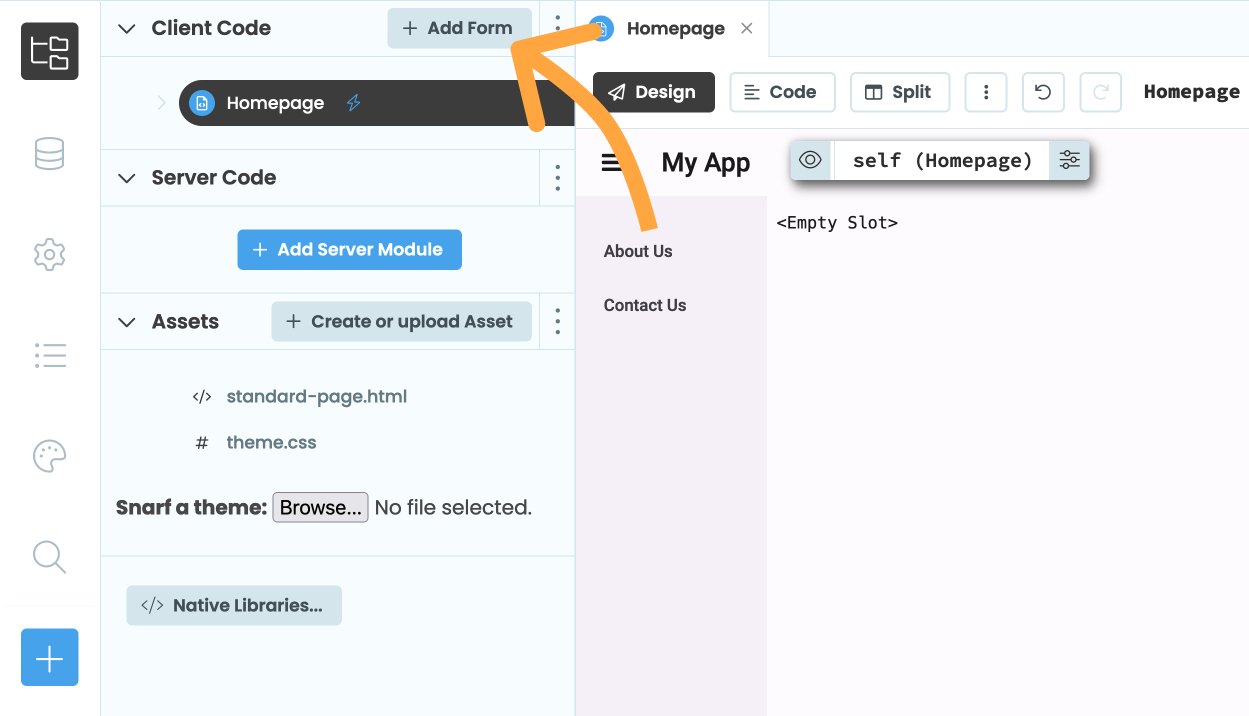Expand the Homepage tree item

(160, 102)
